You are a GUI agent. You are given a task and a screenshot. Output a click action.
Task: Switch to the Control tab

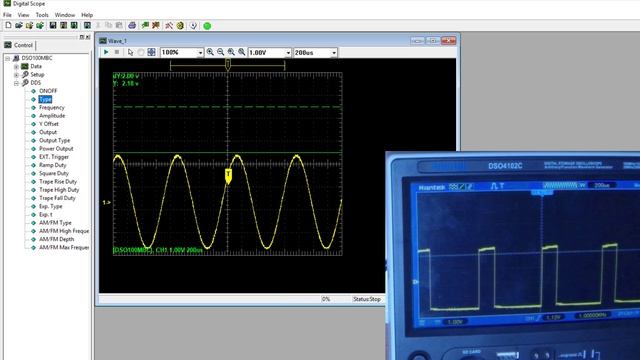point(19,45)
